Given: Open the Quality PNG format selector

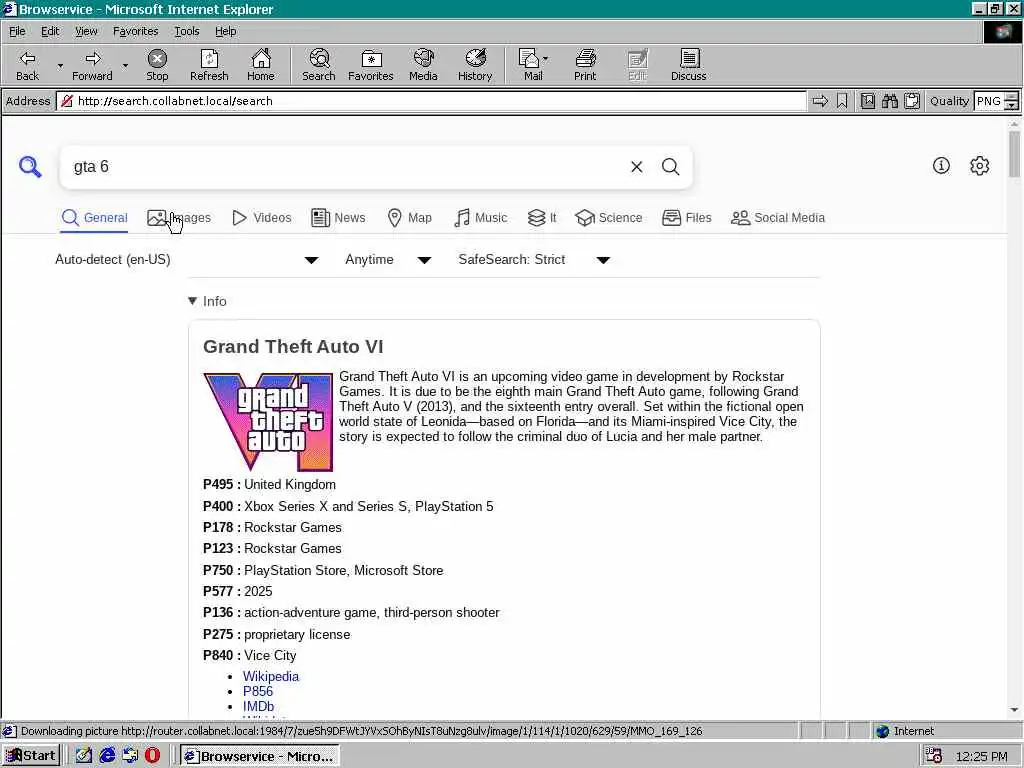Looking at the screenshot, I should click(x=997, y=101).
